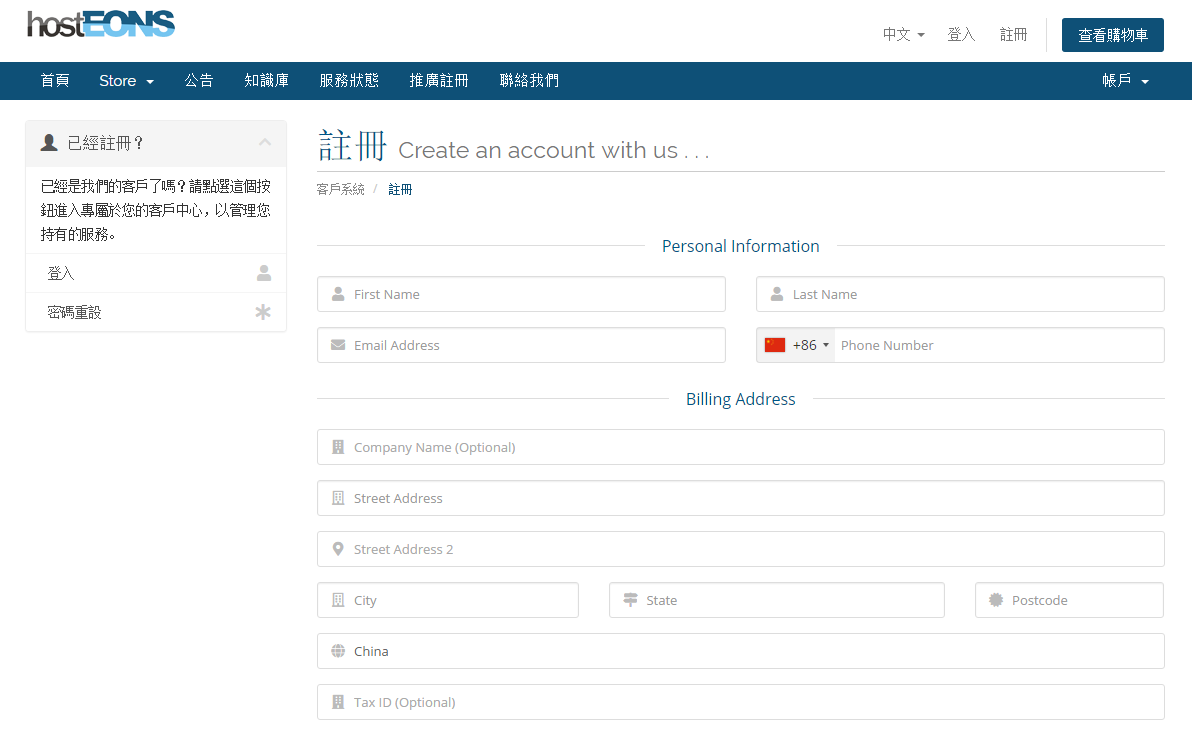Open the 中文 language dropdown
Image resolution: width=1192 pixels, height=738 pixels.
coord(903,34)
